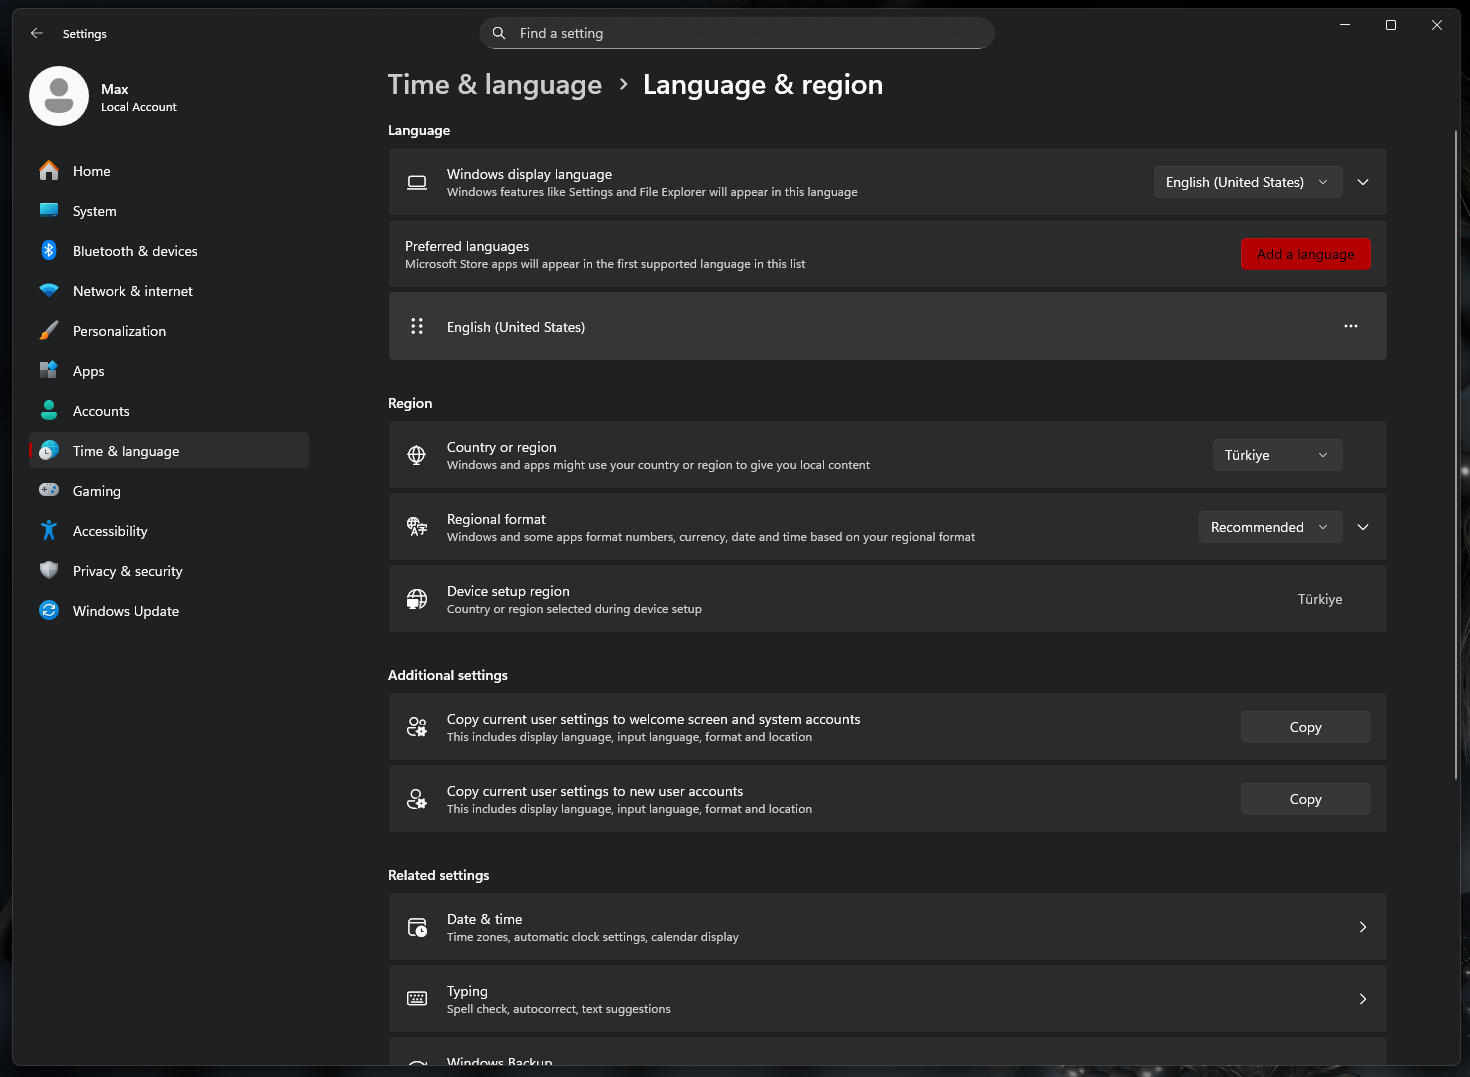Click icon beside Copy settings to welcome screen

click(x=417, y=727)
